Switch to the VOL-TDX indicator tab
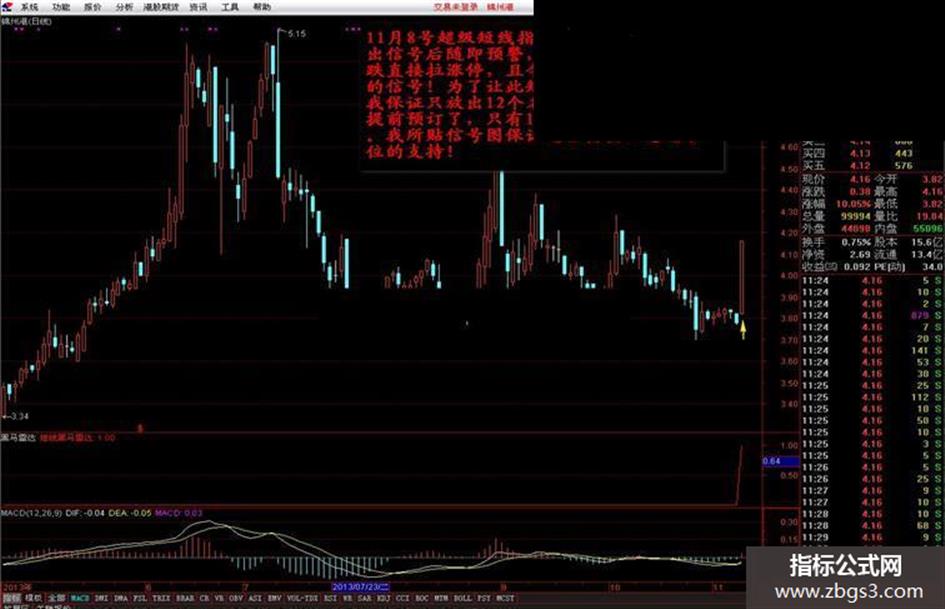This screenshot has height=609, width=945. [x=302, y=598]
